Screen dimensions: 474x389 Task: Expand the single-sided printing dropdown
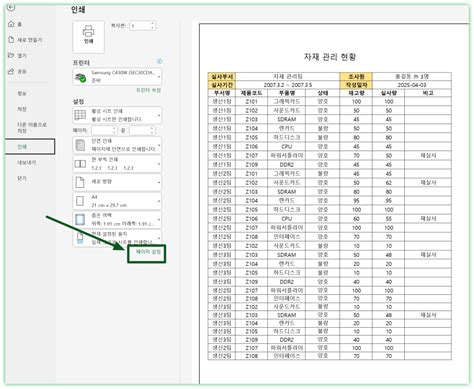click(x=117, y=145)
